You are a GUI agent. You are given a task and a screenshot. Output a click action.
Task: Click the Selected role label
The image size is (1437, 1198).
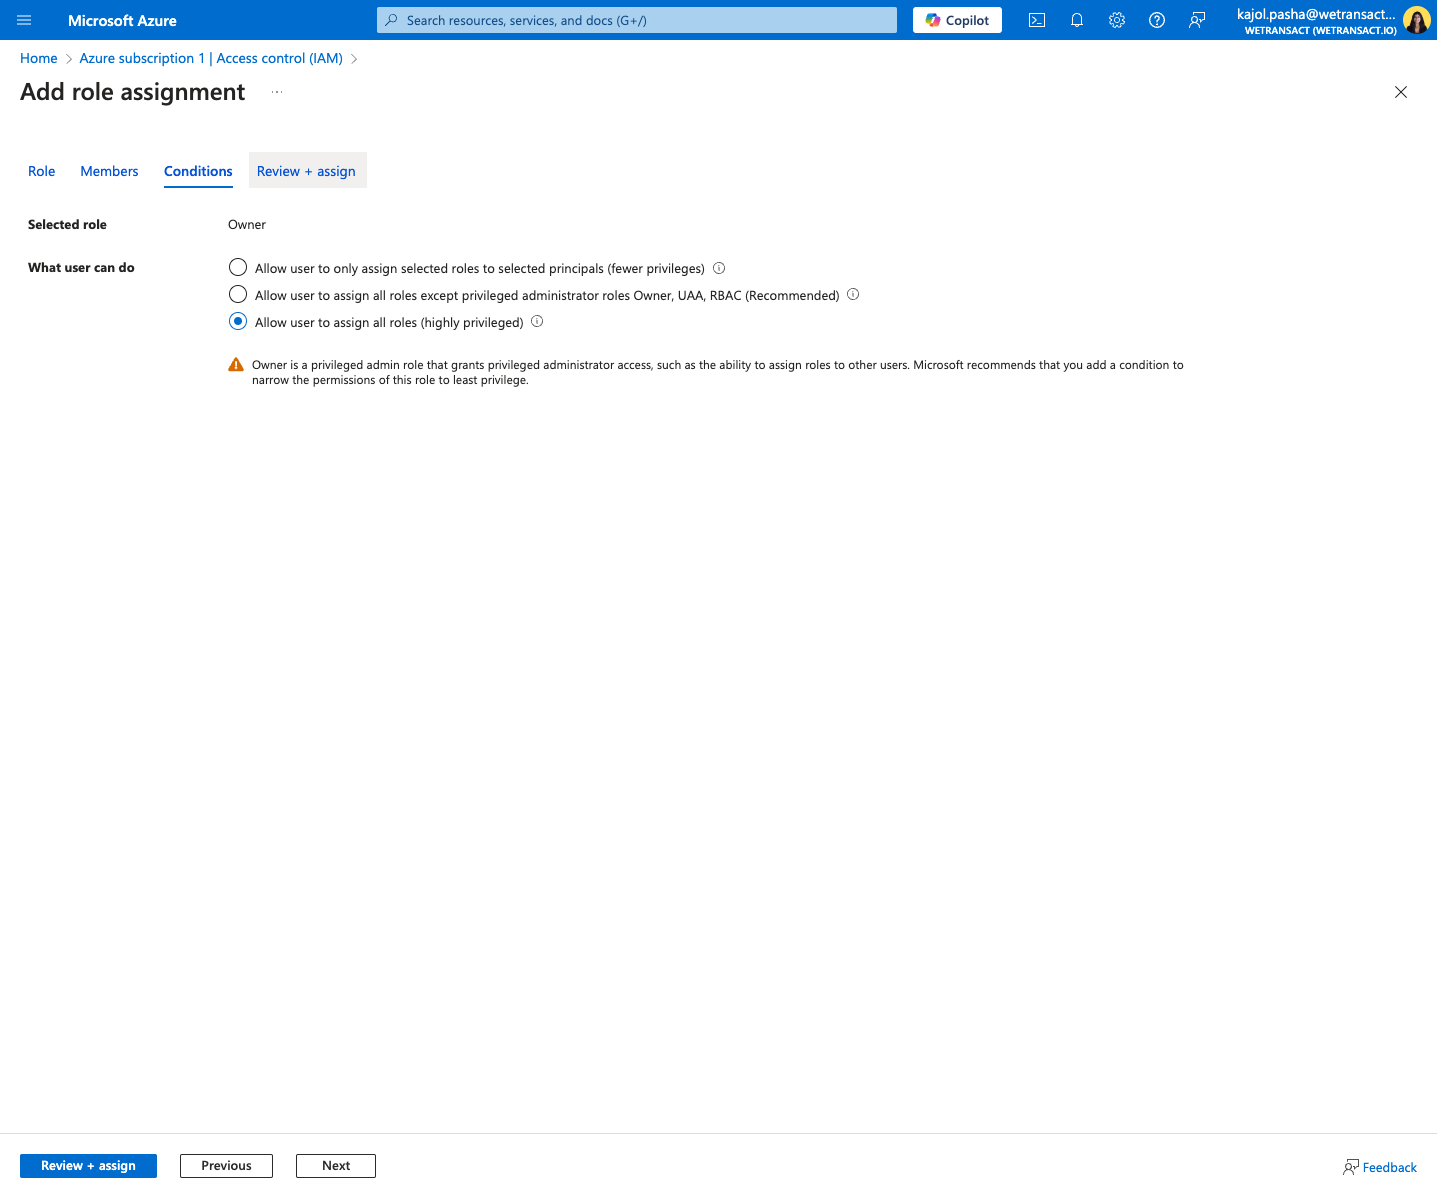coord(67,225)
